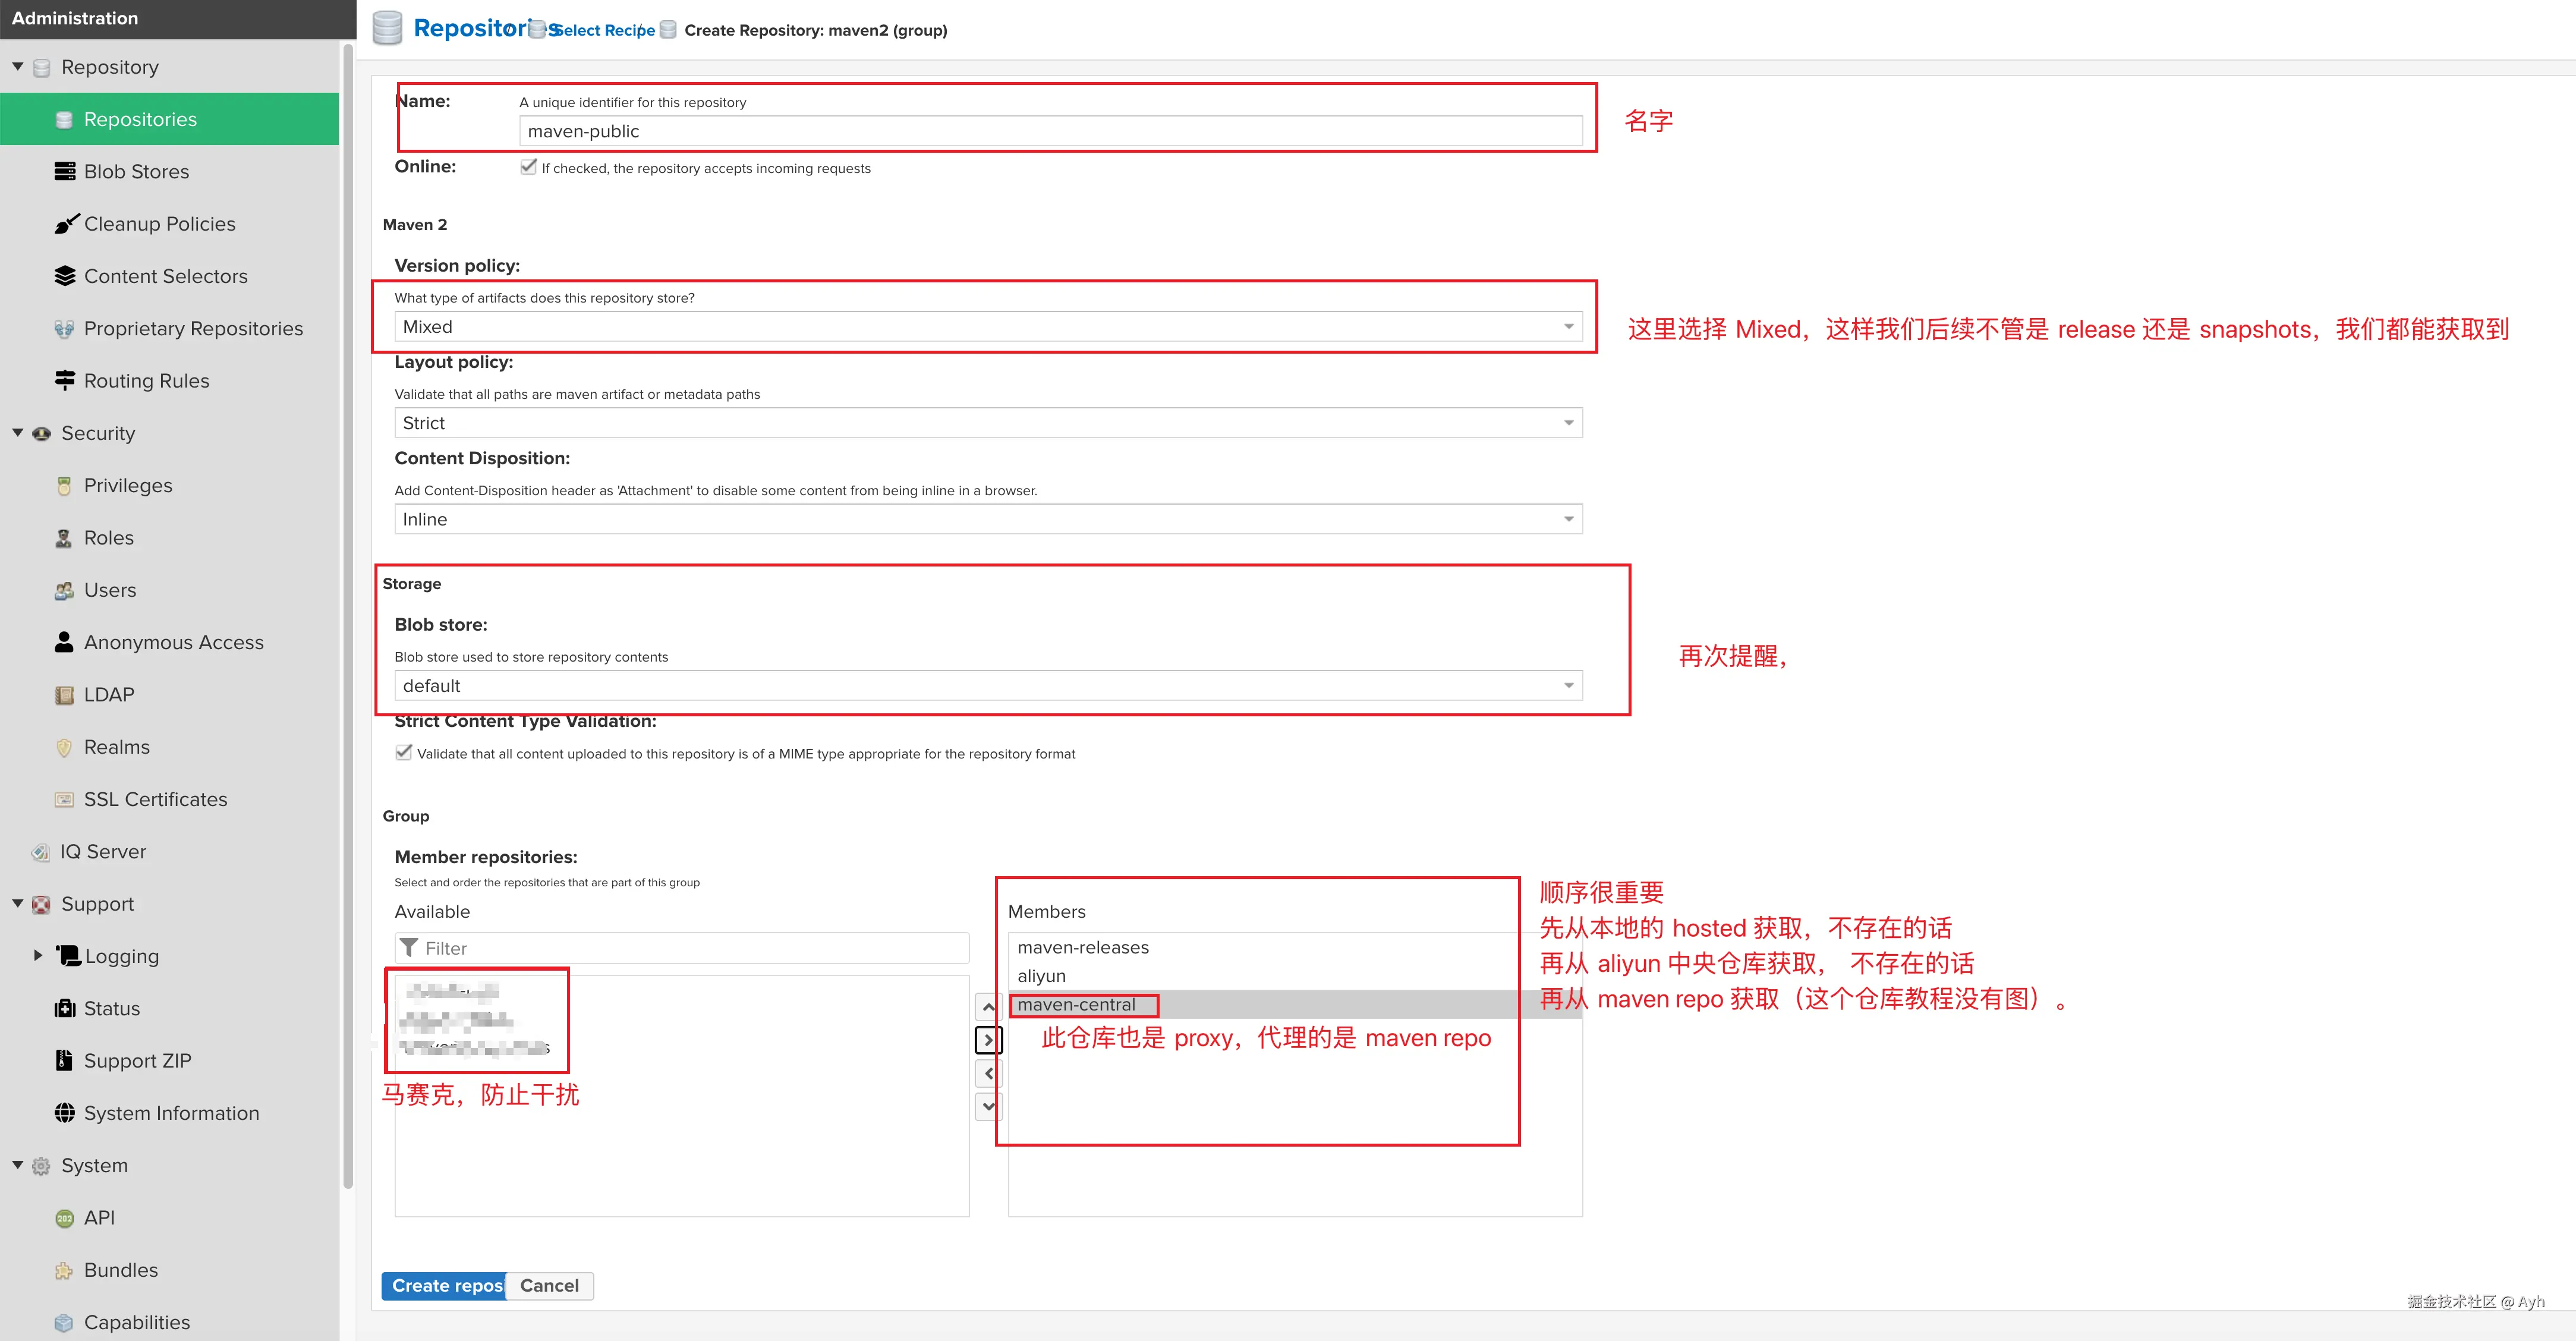Collapse the Security tree section
Image resolution: width=2576 pixels, height=1341 pixels.
17,433
